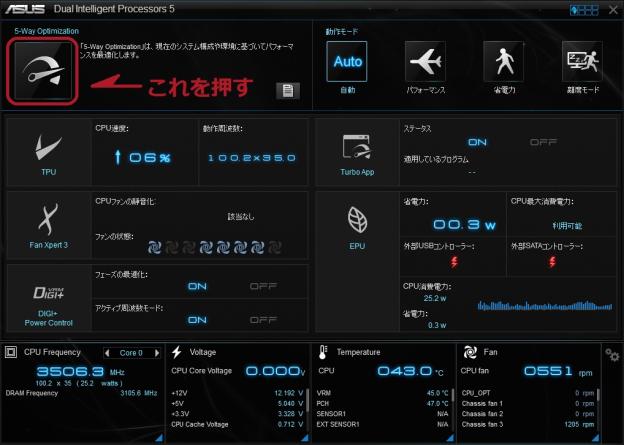Start 5-Way Optimization with the speedometer icon

pyautogui.click(x=43, y=72)
